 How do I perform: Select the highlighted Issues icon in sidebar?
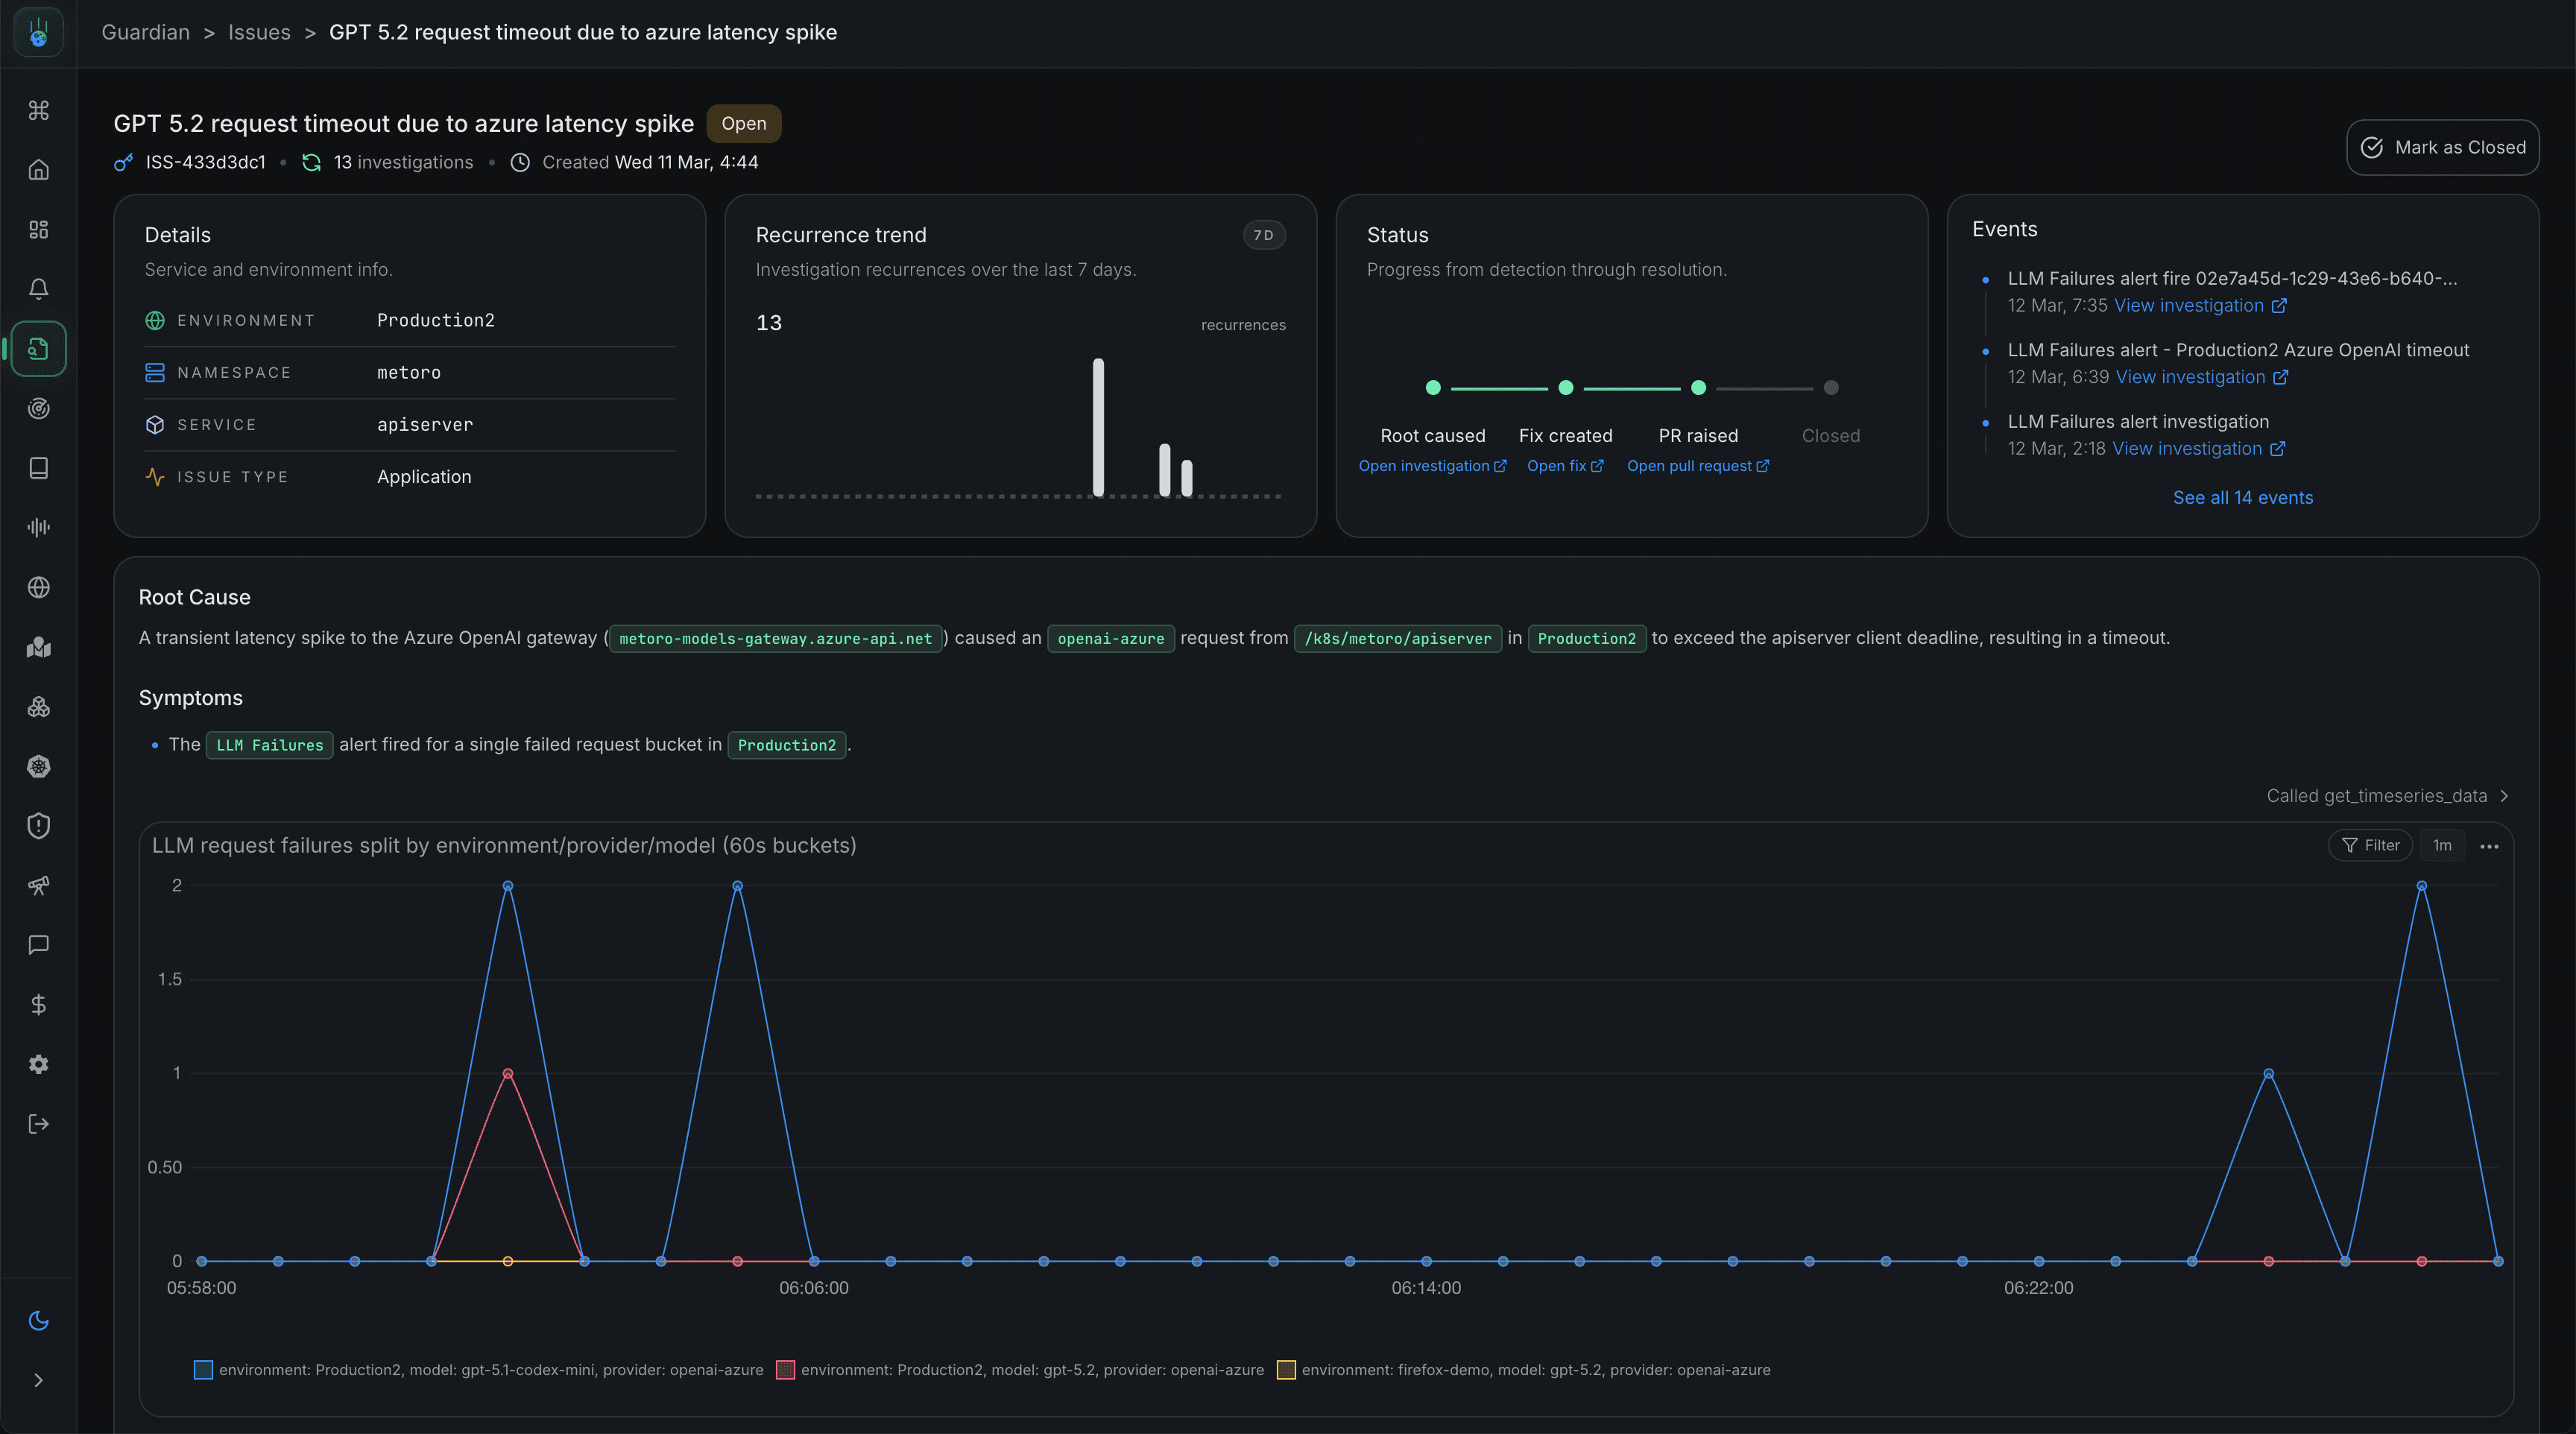pos(38,348)
